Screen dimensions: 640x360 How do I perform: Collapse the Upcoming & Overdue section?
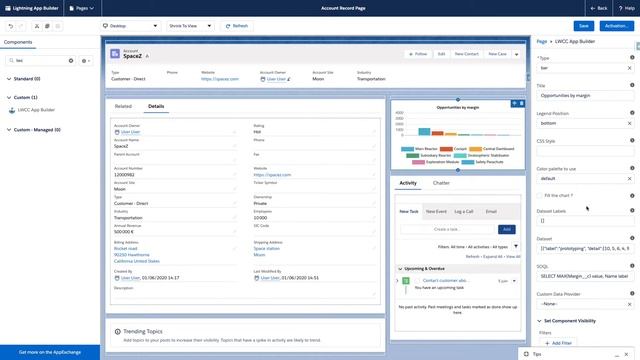tap(400, 269)
